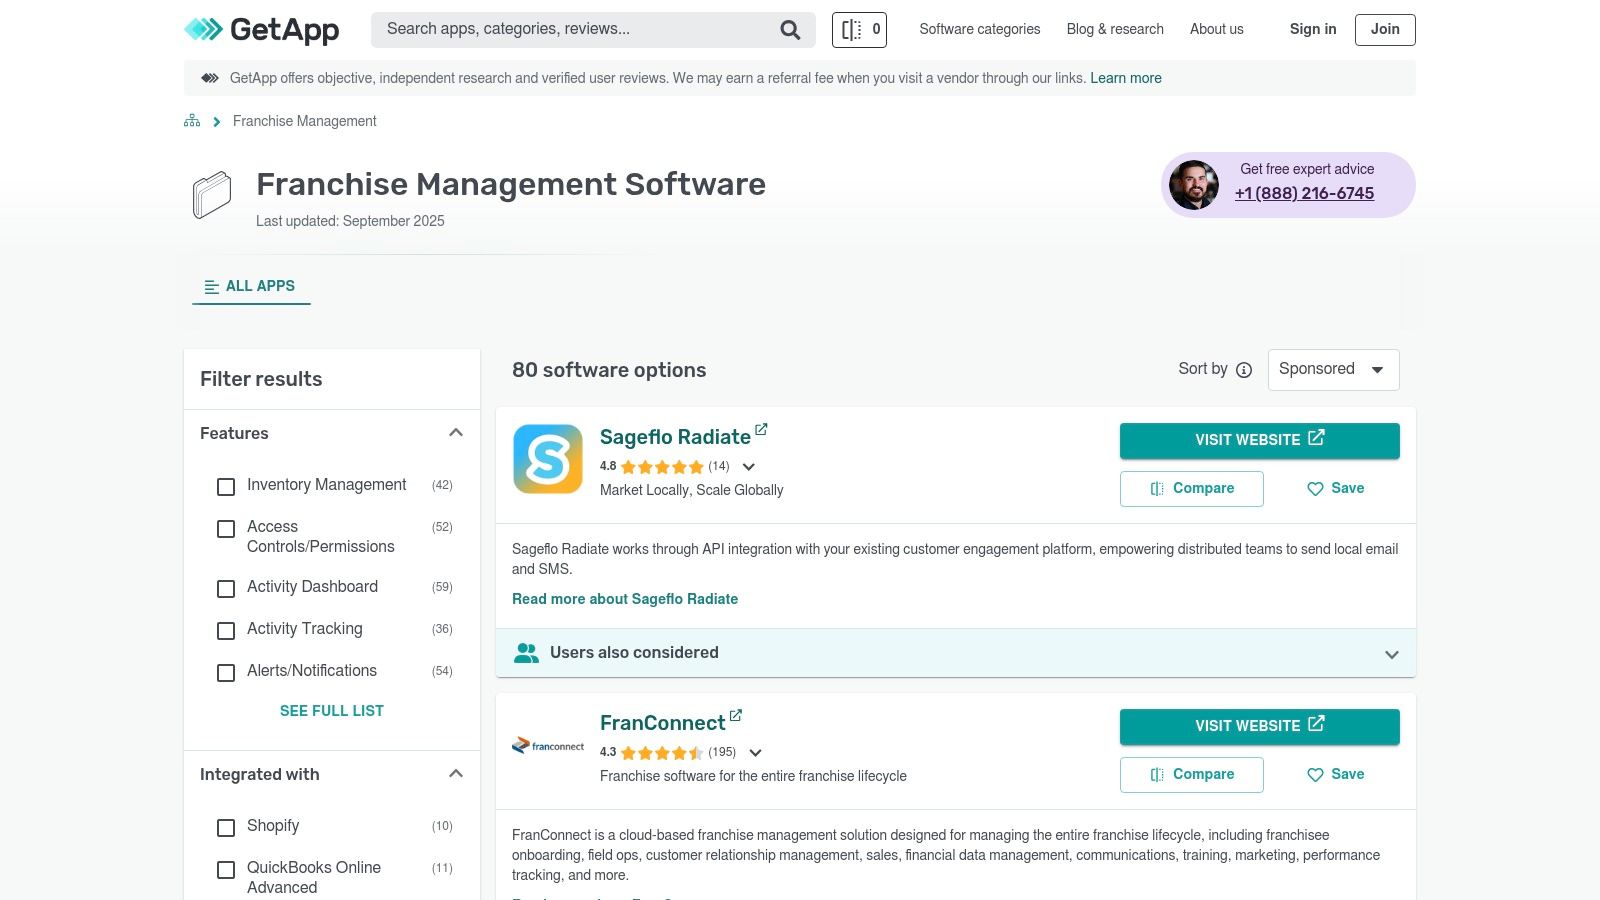Select the ALL APPS tab
The height and width of the screenshot is (900, 1600).
point(251,286)
